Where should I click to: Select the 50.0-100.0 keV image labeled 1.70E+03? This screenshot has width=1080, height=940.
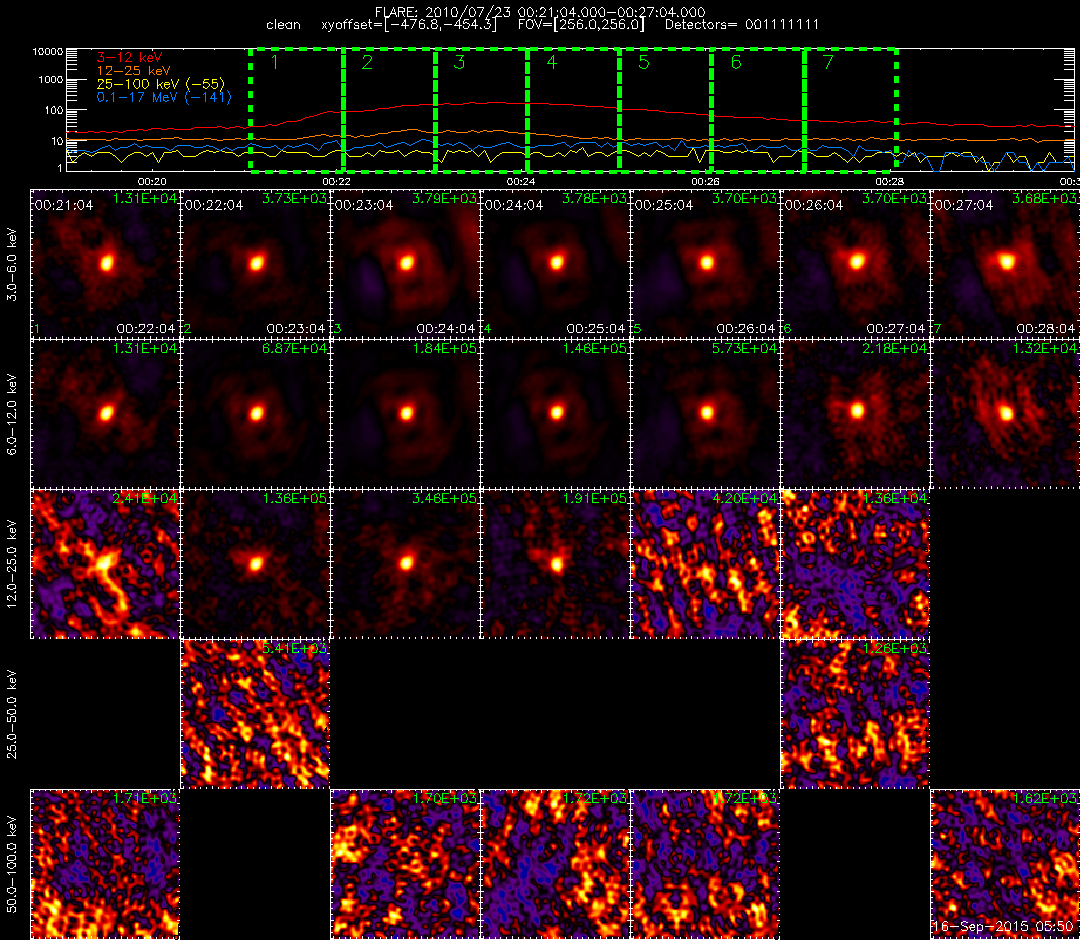click(405, 864)
